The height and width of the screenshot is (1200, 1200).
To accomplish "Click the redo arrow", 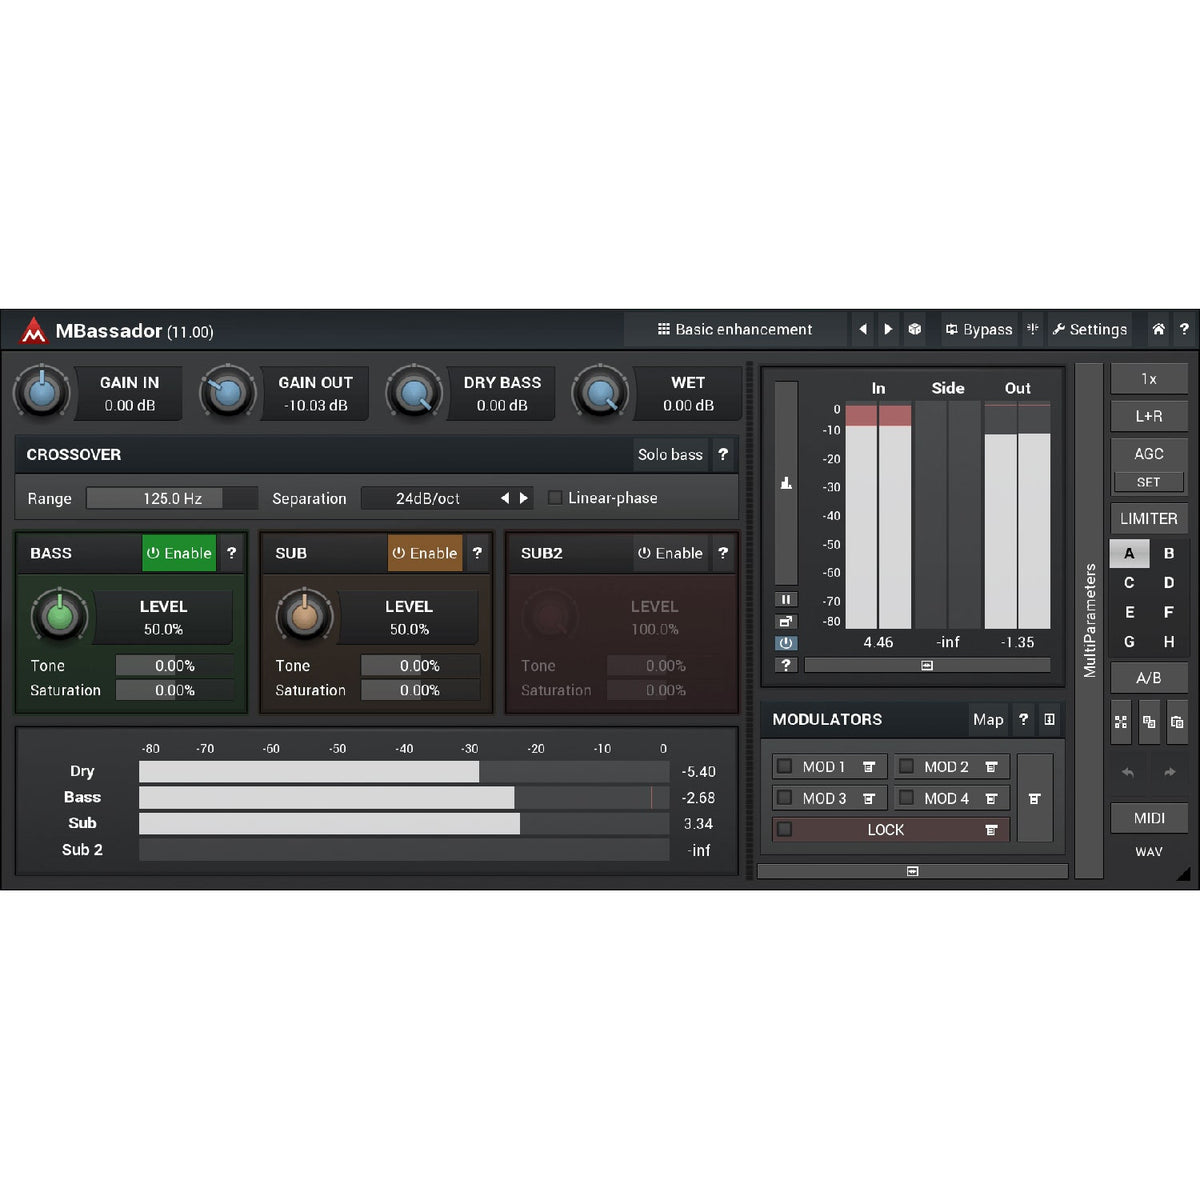I will (1169, 772).
